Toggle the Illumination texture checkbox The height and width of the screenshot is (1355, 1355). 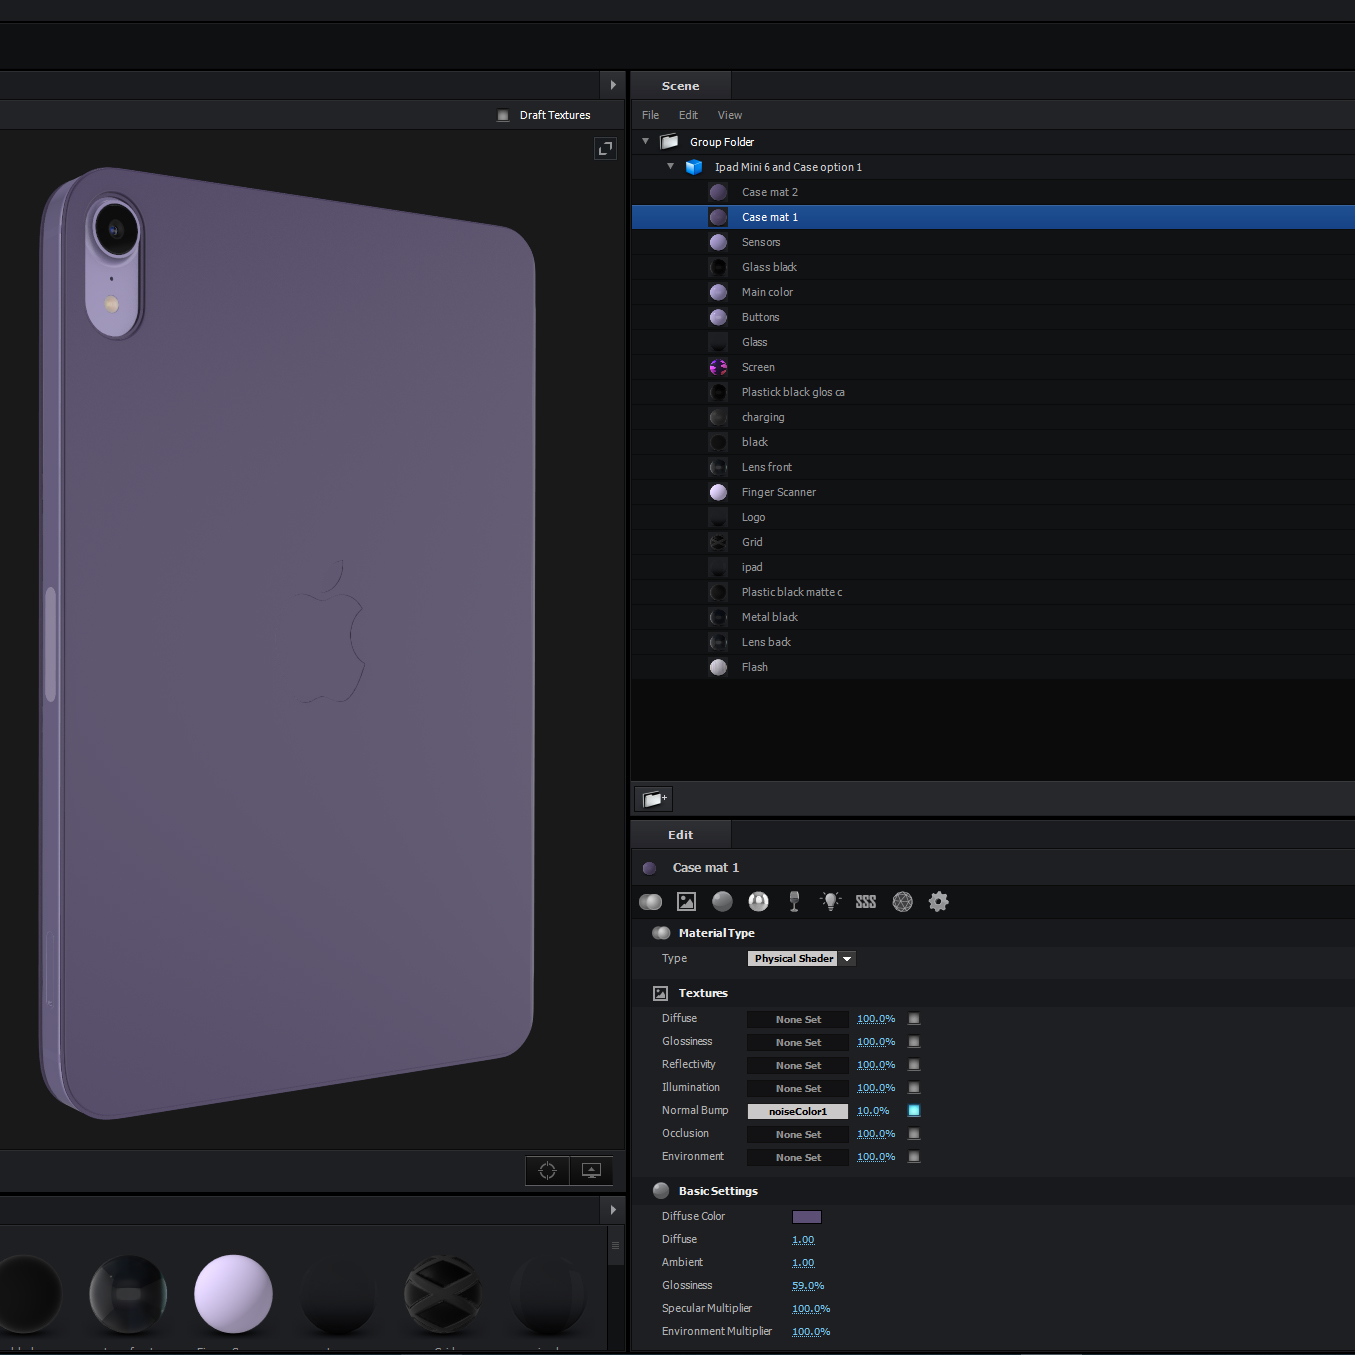click(x=914, y=1088)
